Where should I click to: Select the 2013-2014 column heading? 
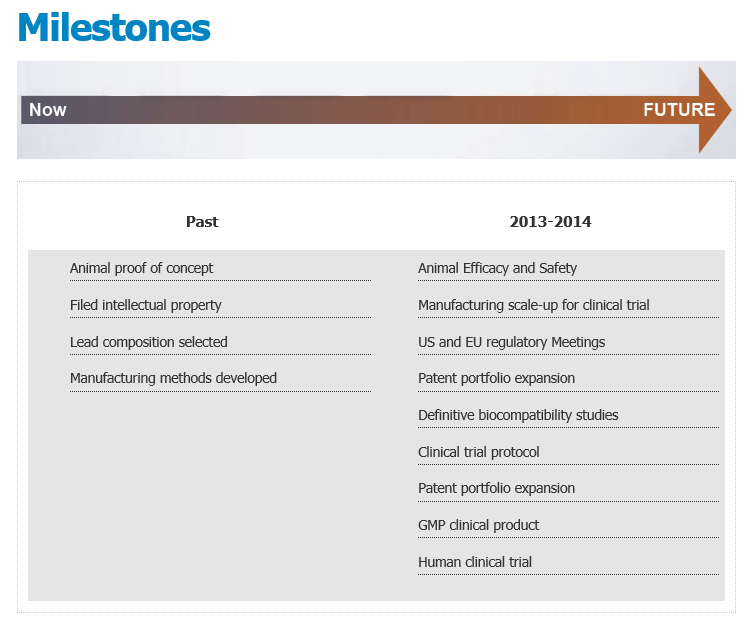(x=550, y=222)
